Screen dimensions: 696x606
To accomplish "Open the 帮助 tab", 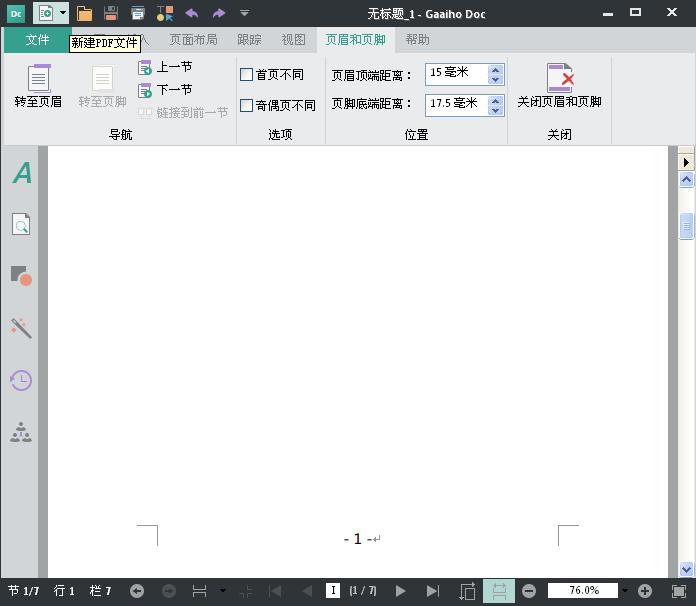I will click(417, 40).
